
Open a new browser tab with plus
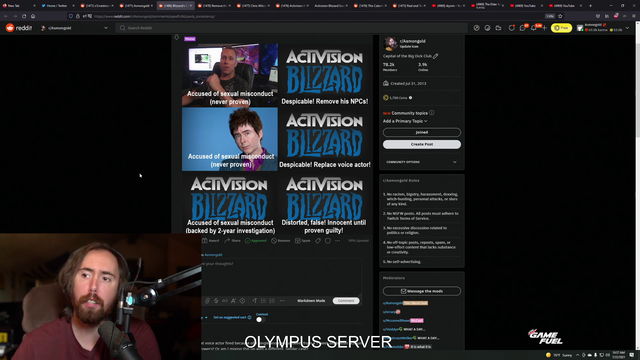pos(590,6)
